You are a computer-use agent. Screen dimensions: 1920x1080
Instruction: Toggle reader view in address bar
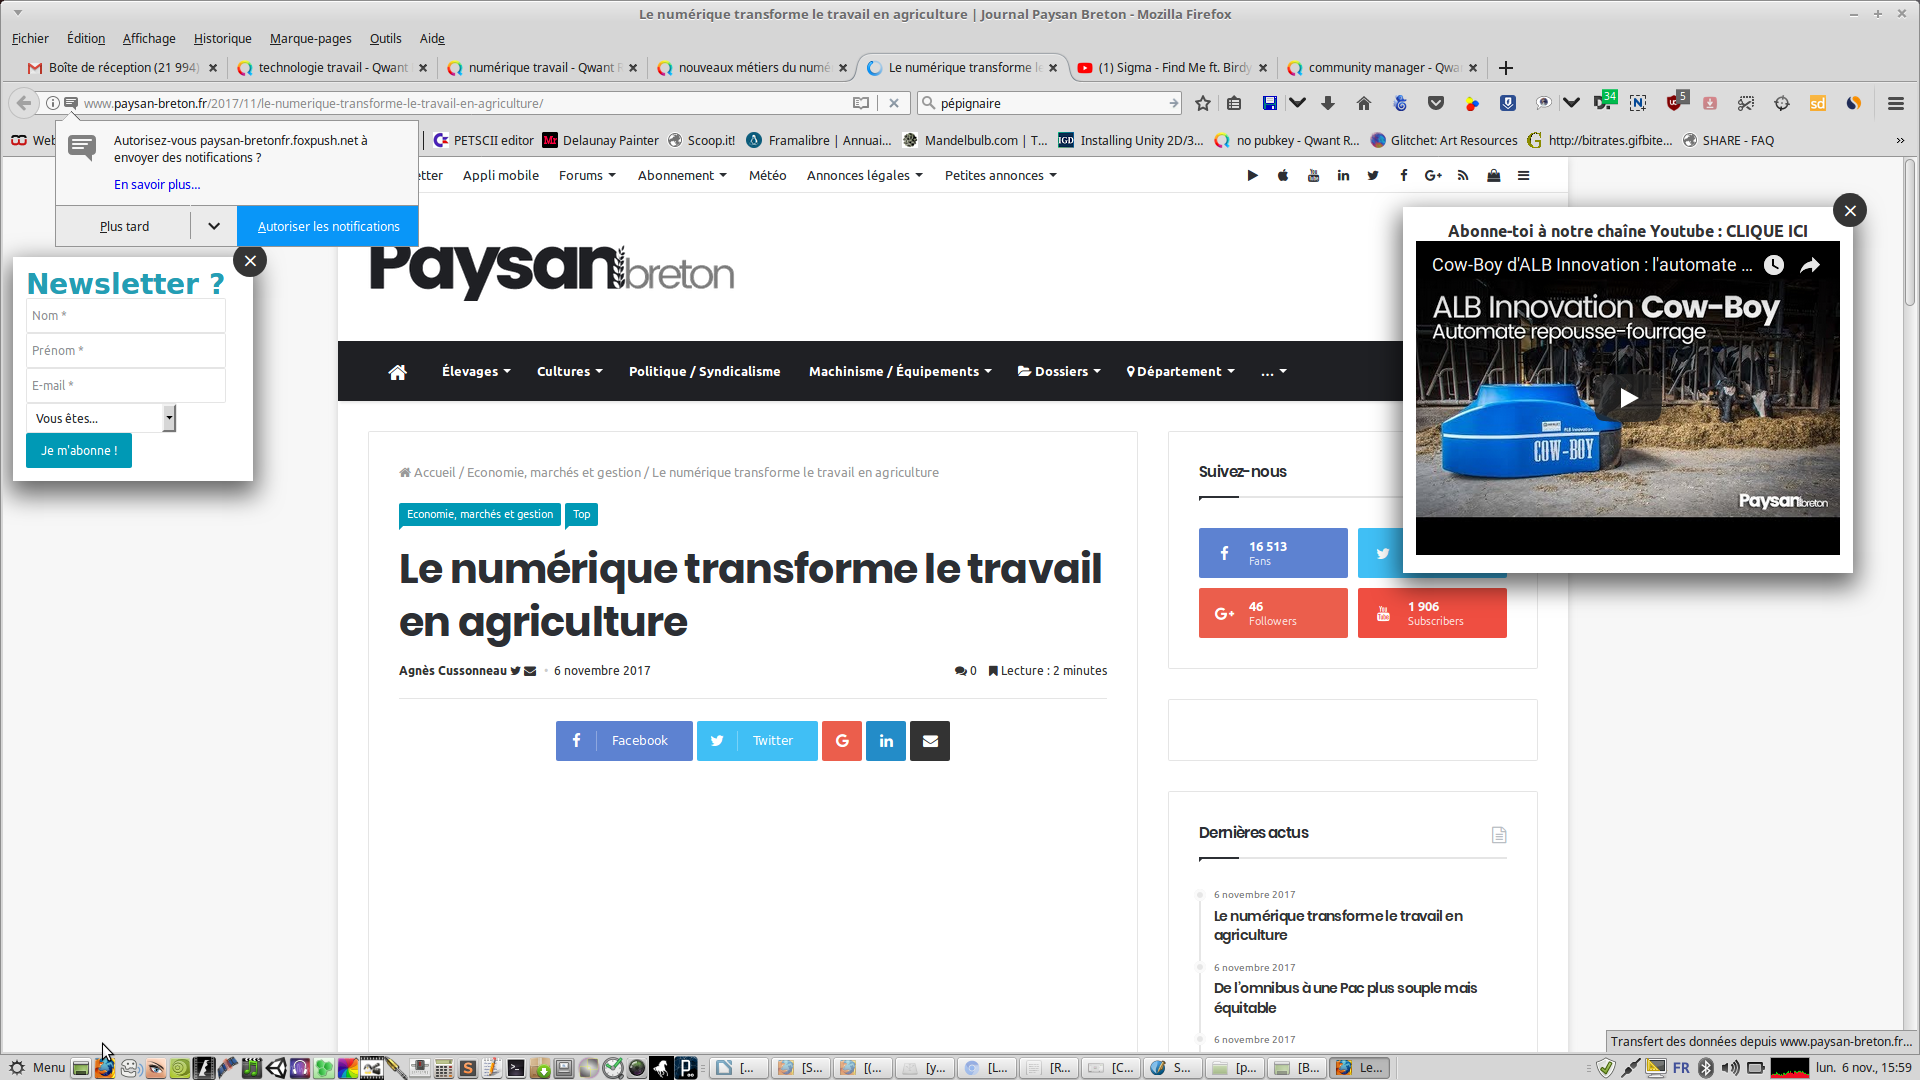tap(861, 103)
